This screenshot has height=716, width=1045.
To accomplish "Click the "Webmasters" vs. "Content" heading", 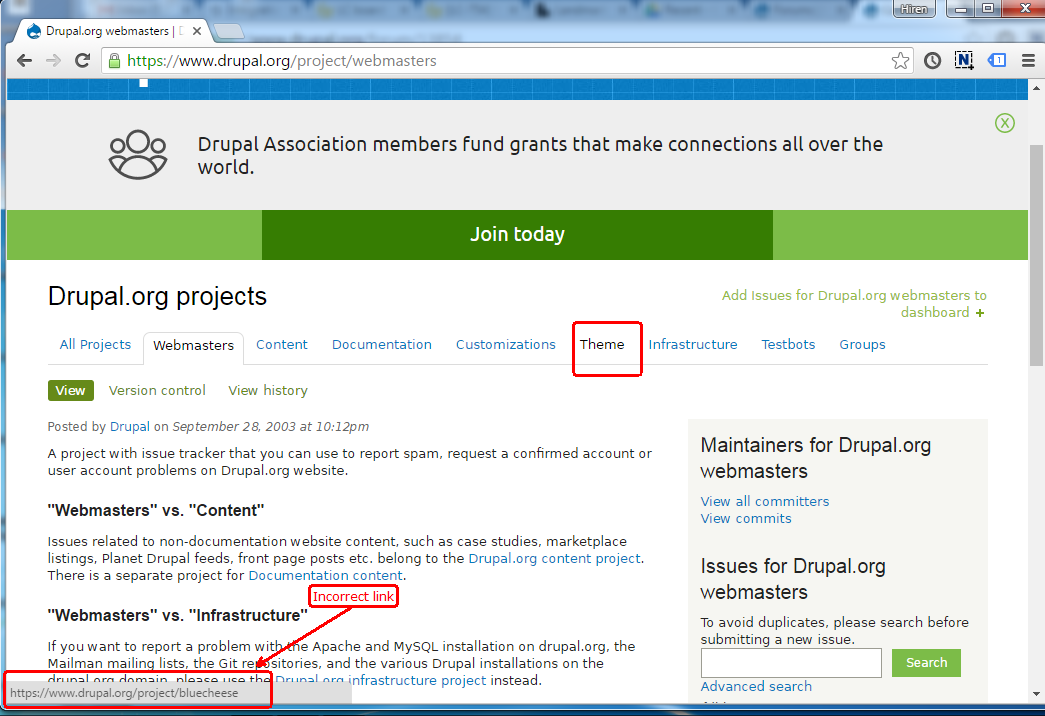I will tap(156, 511).
